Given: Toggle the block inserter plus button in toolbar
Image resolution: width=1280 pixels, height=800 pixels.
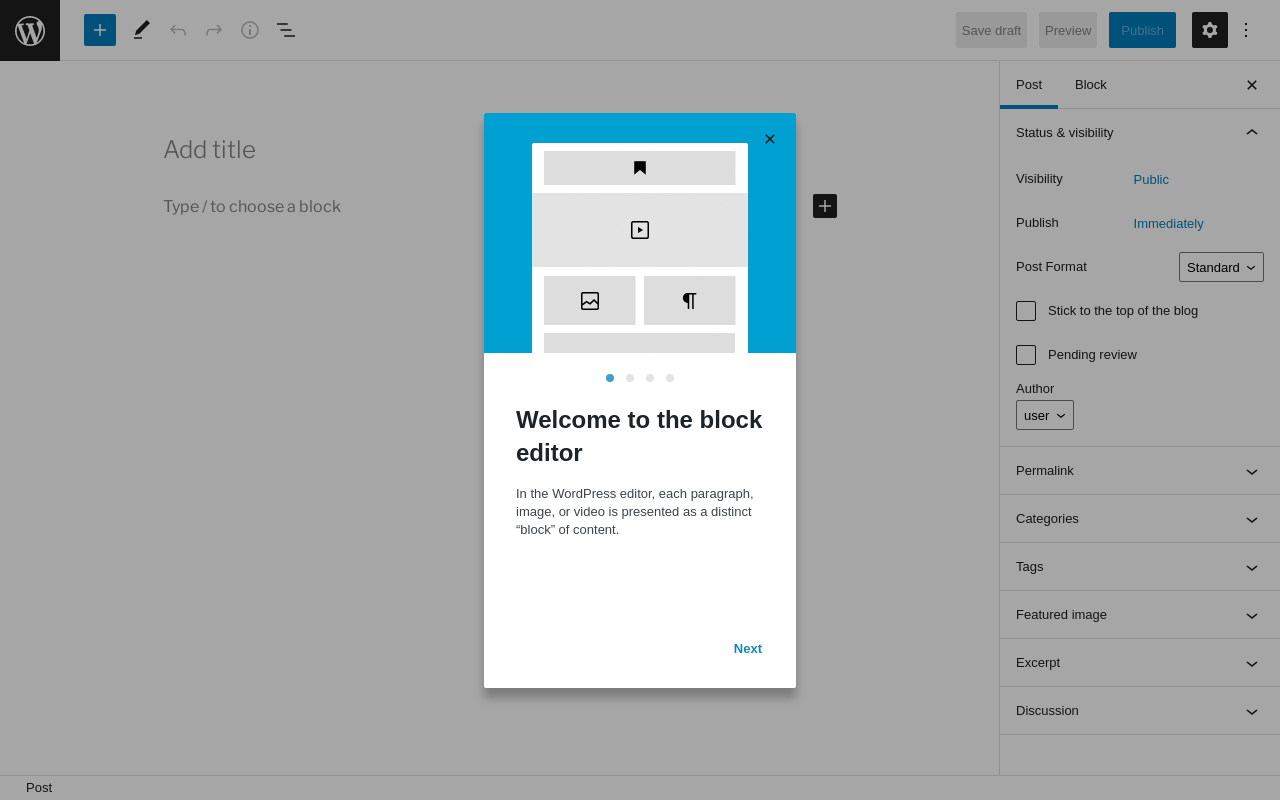Looking at the screenshot, I should click(x=100, y=30).
